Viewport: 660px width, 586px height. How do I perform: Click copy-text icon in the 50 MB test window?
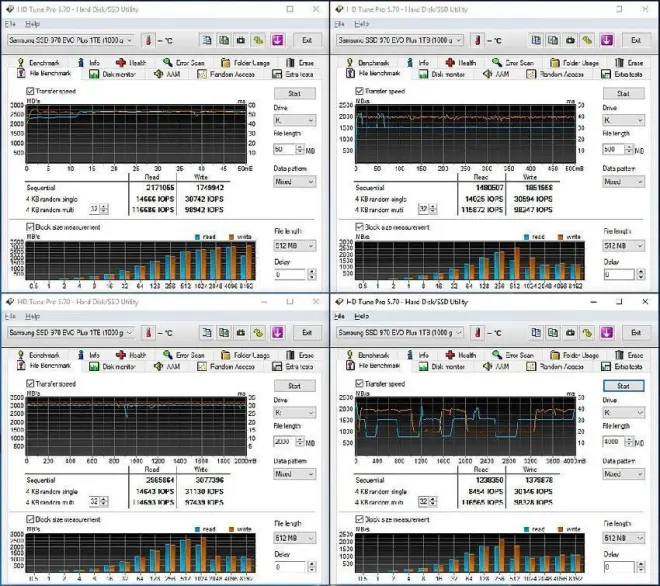coord(205,41)
